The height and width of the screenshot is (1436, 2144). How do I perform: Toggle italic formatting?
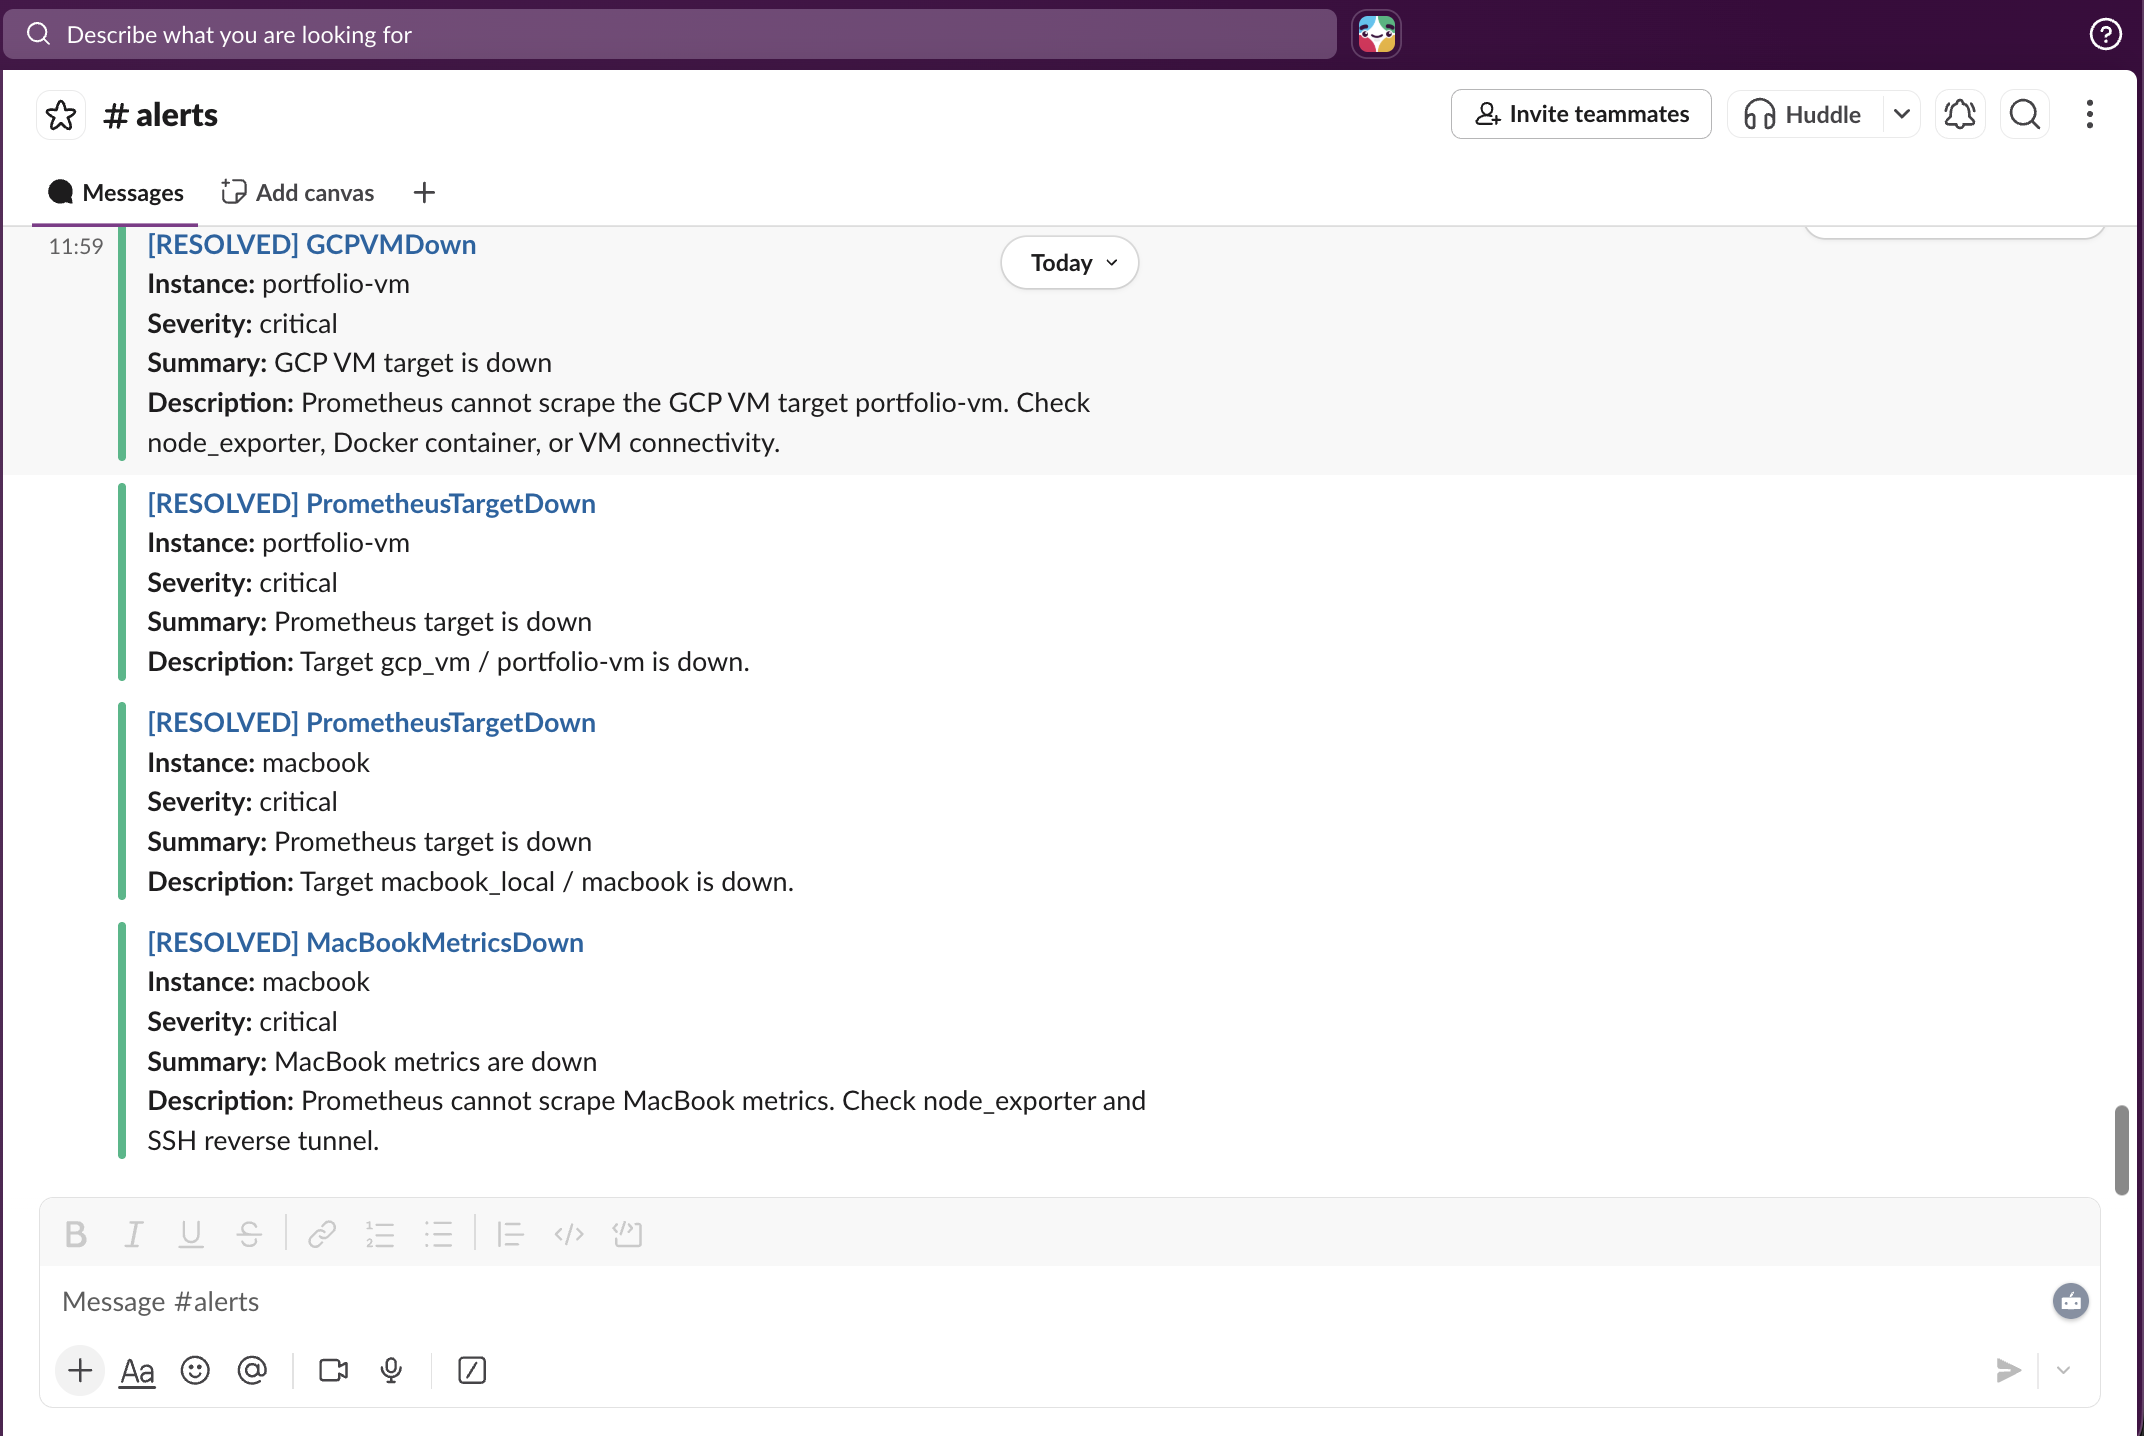(133, 1234)
